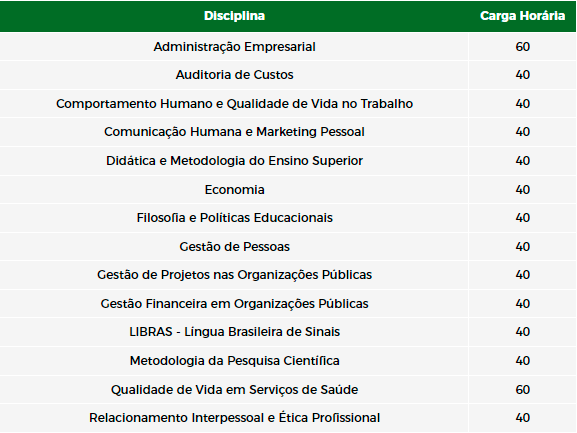577x433 pixels.
Task: Select Qualidade de Vida em Serviços de Saúde
Action: coord(234,389)
